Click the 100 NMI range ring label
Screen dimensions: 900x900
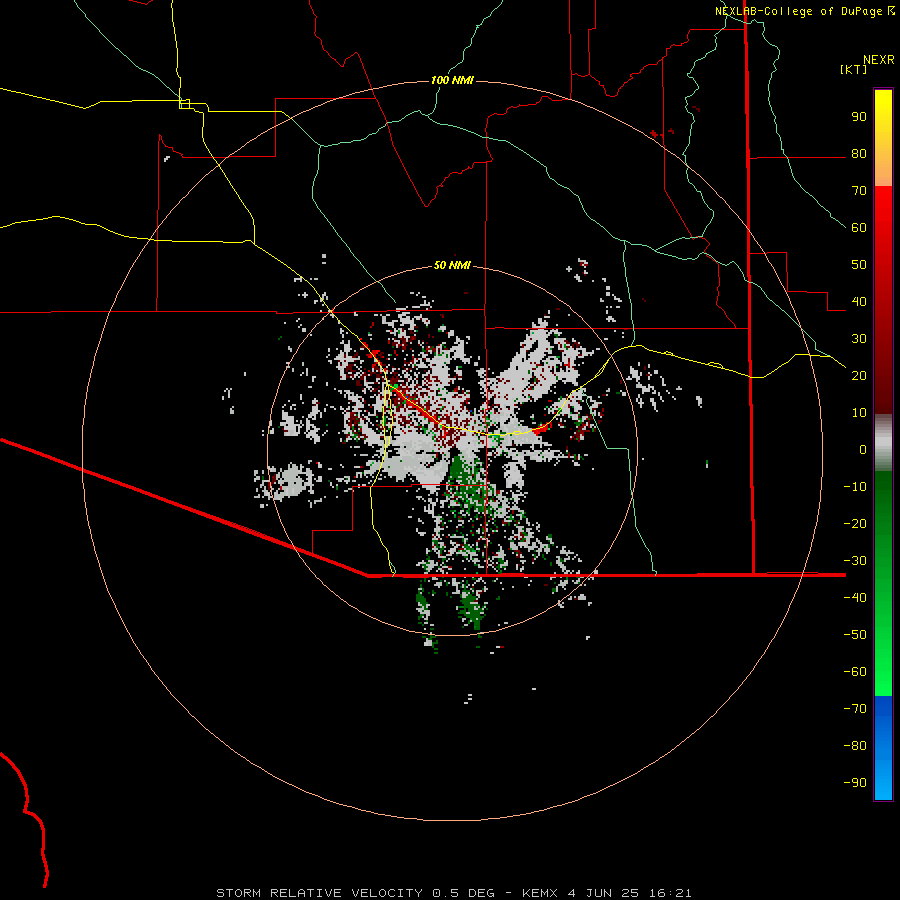(452, 80)
